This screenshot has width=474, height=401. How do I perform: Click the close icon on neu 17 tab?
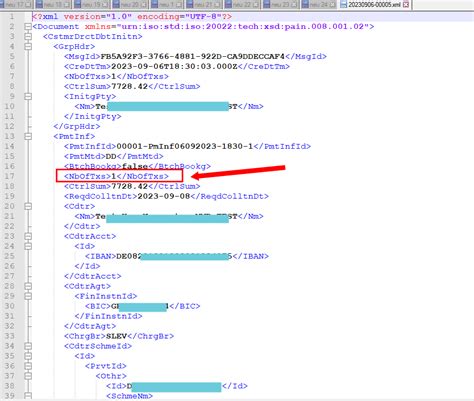point(28,5)
